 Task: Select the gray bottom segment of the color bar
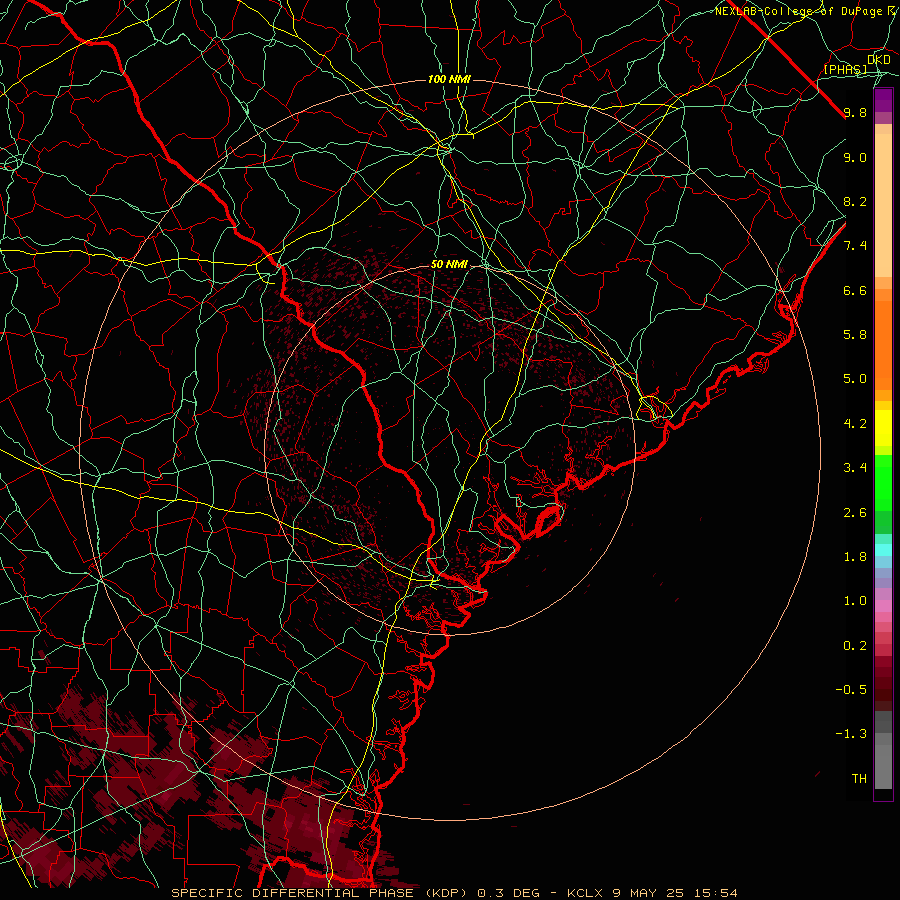click(x=883, y=767)
